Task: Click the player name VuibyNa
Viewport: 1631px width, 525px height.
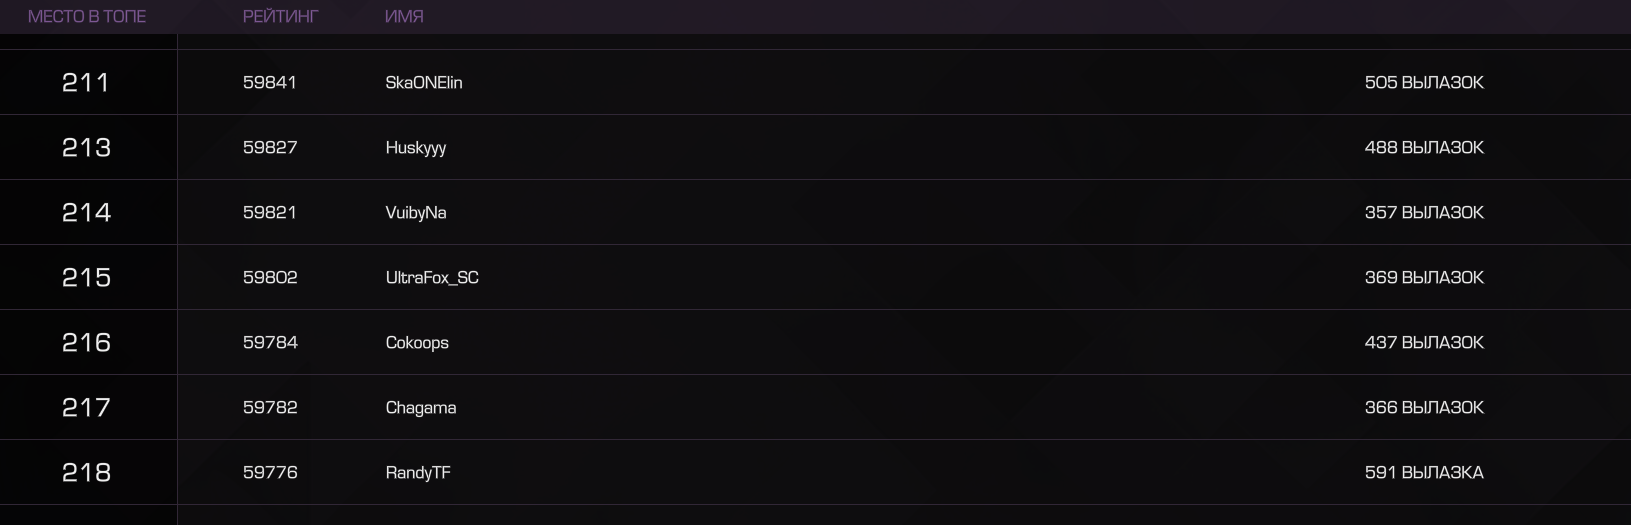Action: 416,213
